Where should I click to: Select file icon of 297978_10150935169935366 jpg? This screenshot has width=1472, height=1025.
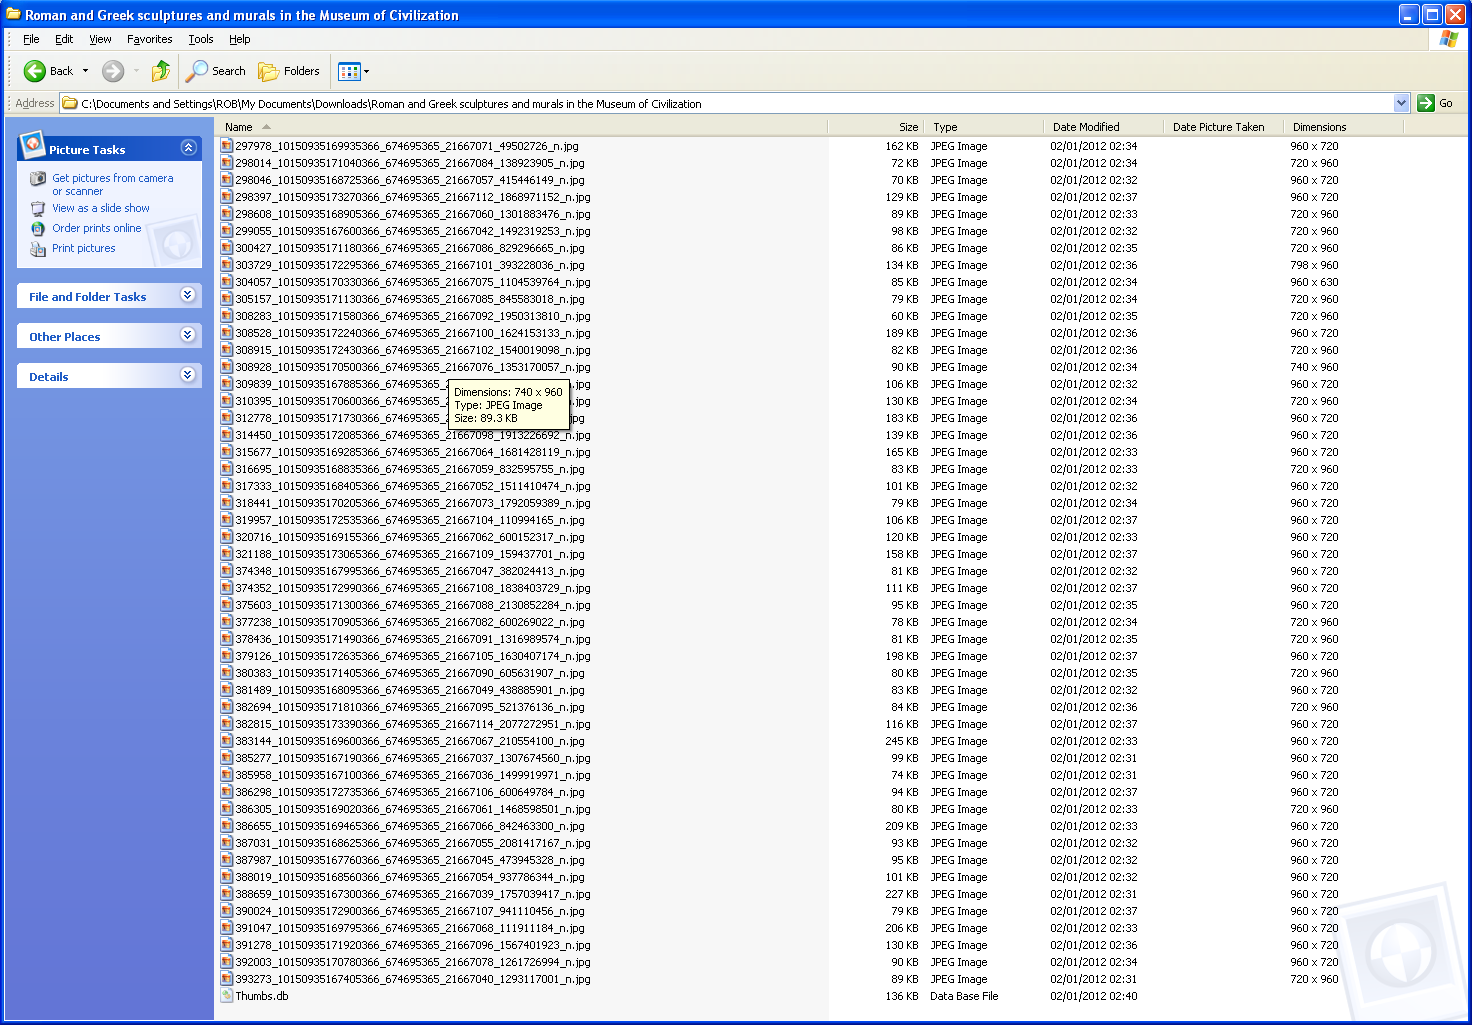227,146
